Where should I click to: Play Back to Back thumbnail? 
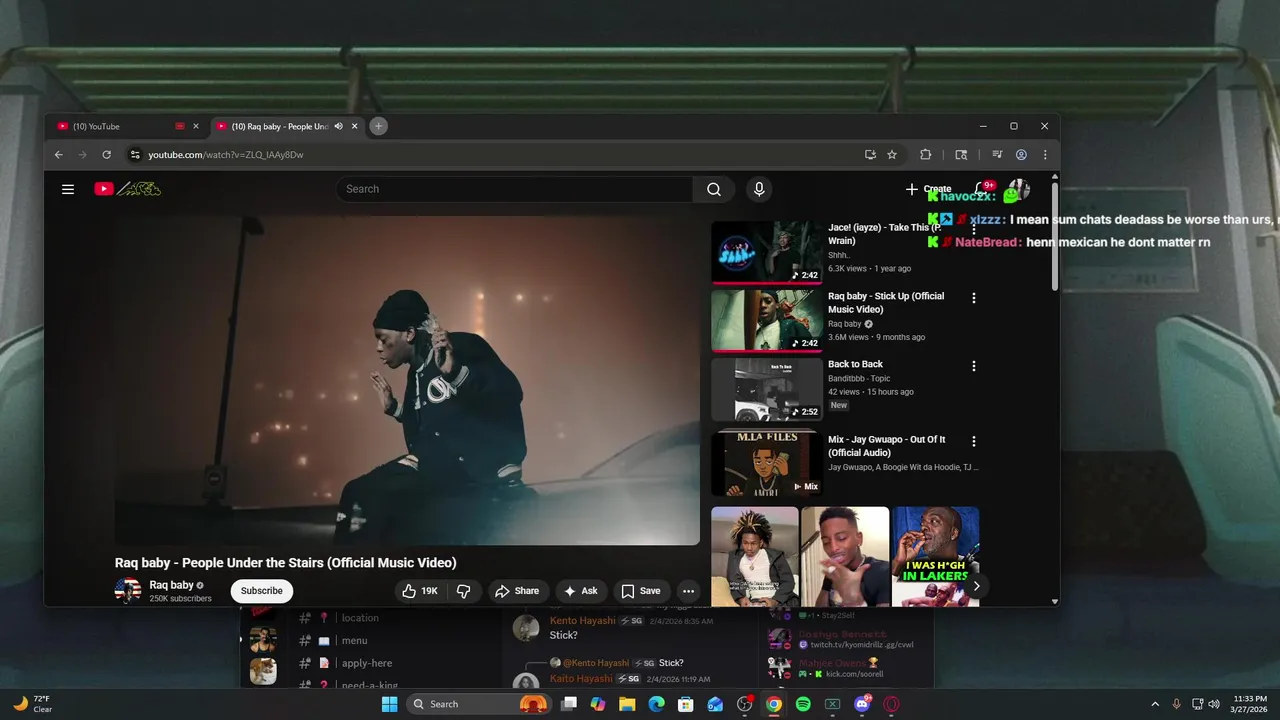tap(767, 389)
